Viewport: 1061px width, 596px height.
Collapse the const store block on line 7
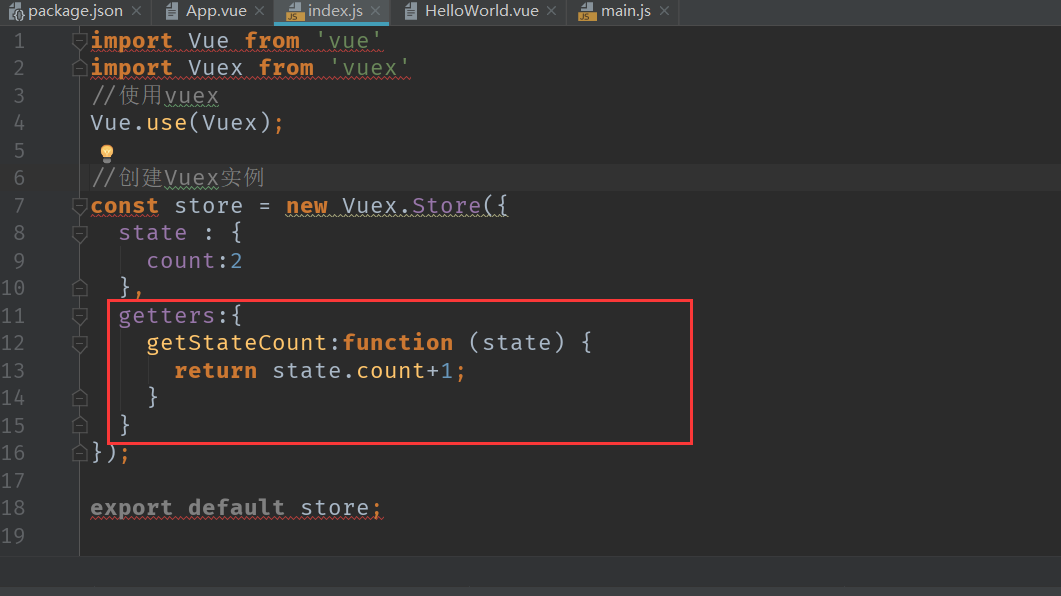79,206
